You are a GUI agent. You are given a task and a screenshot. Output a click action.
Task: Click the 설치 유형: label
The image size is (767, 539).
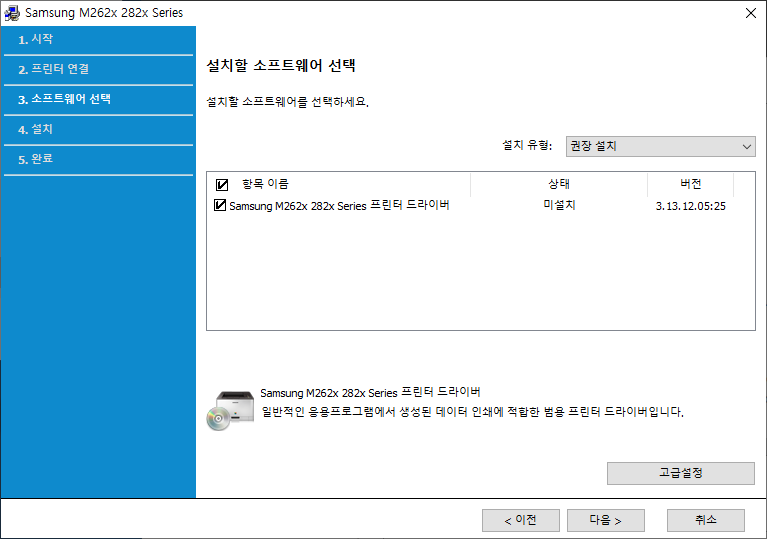pyautogui.click(x=527, y=145)
